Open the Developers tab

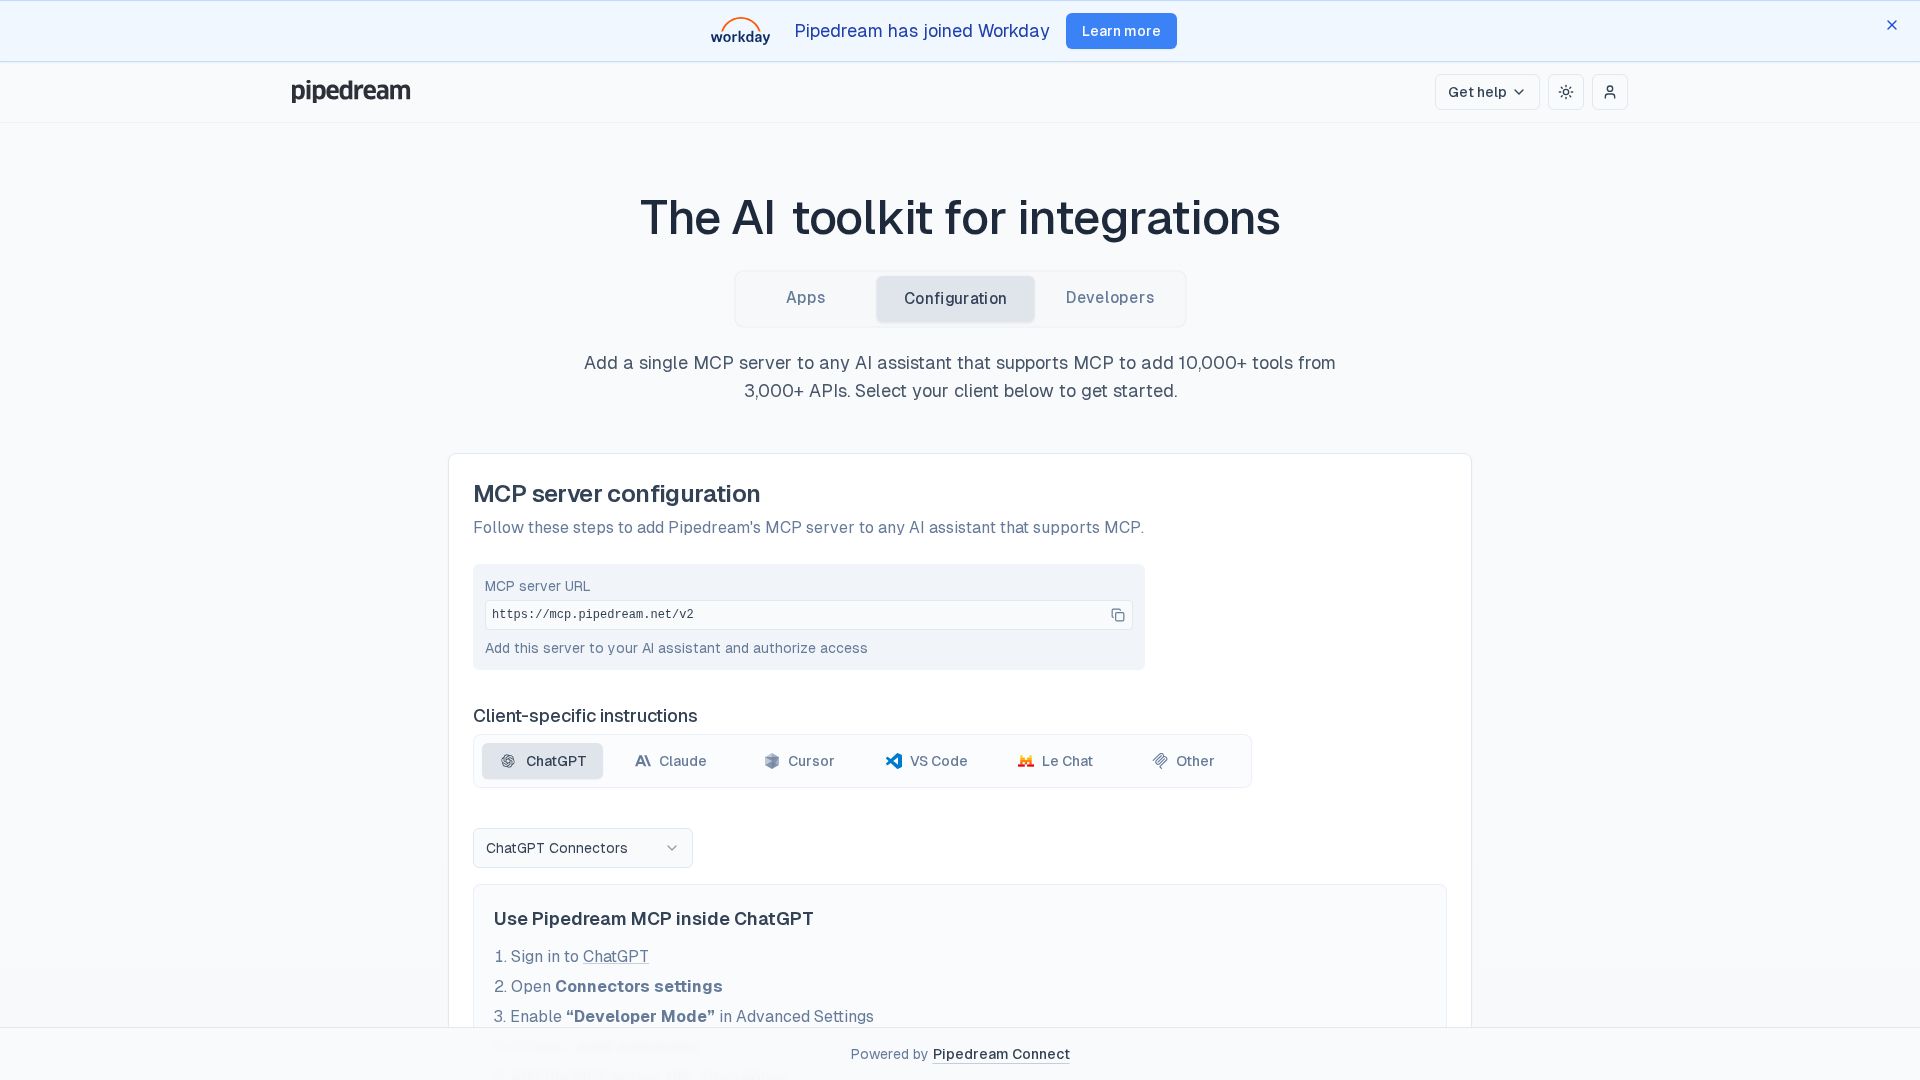pyautogui.click(x=1109, y=298)
